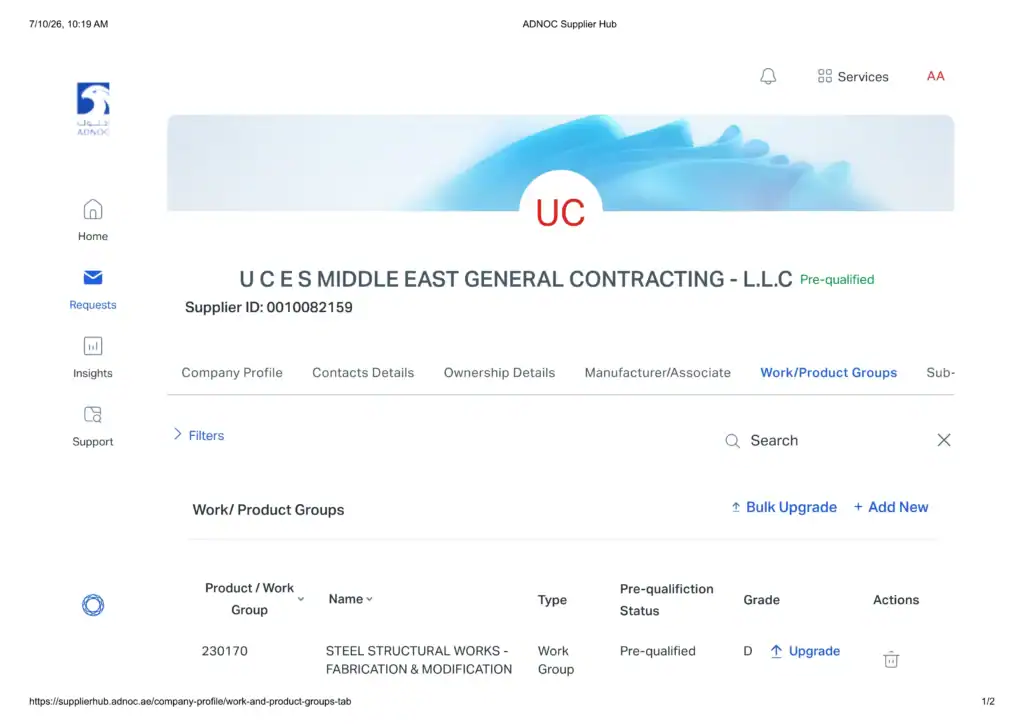Click the Support sidebar label
The width and height of the screenshot is (1024, 724).
tap(93, 442)
